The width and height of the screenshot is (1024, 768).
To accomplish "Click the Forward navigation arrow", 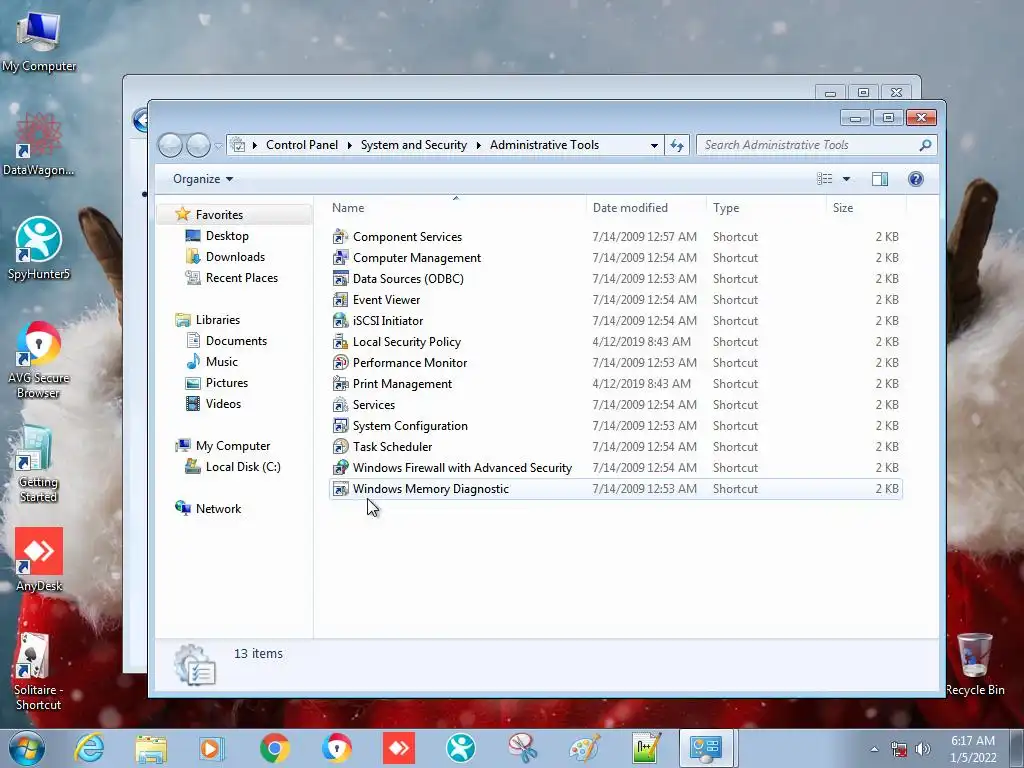I will click(199, 145).
